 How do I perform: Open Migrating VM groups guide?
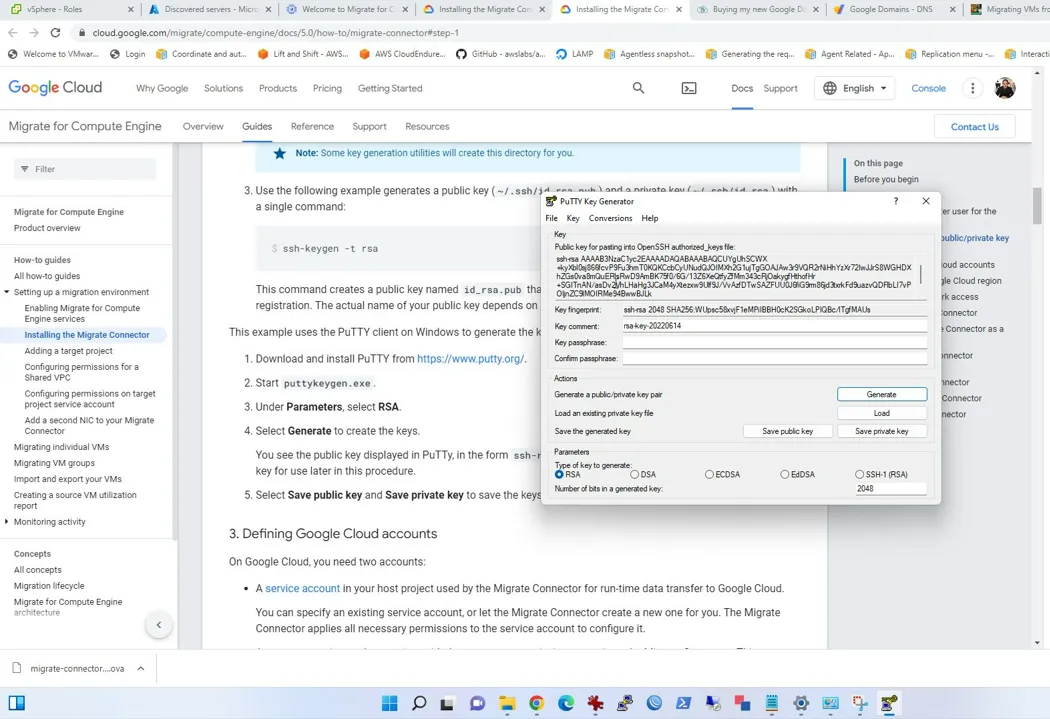tap(54, 463)
